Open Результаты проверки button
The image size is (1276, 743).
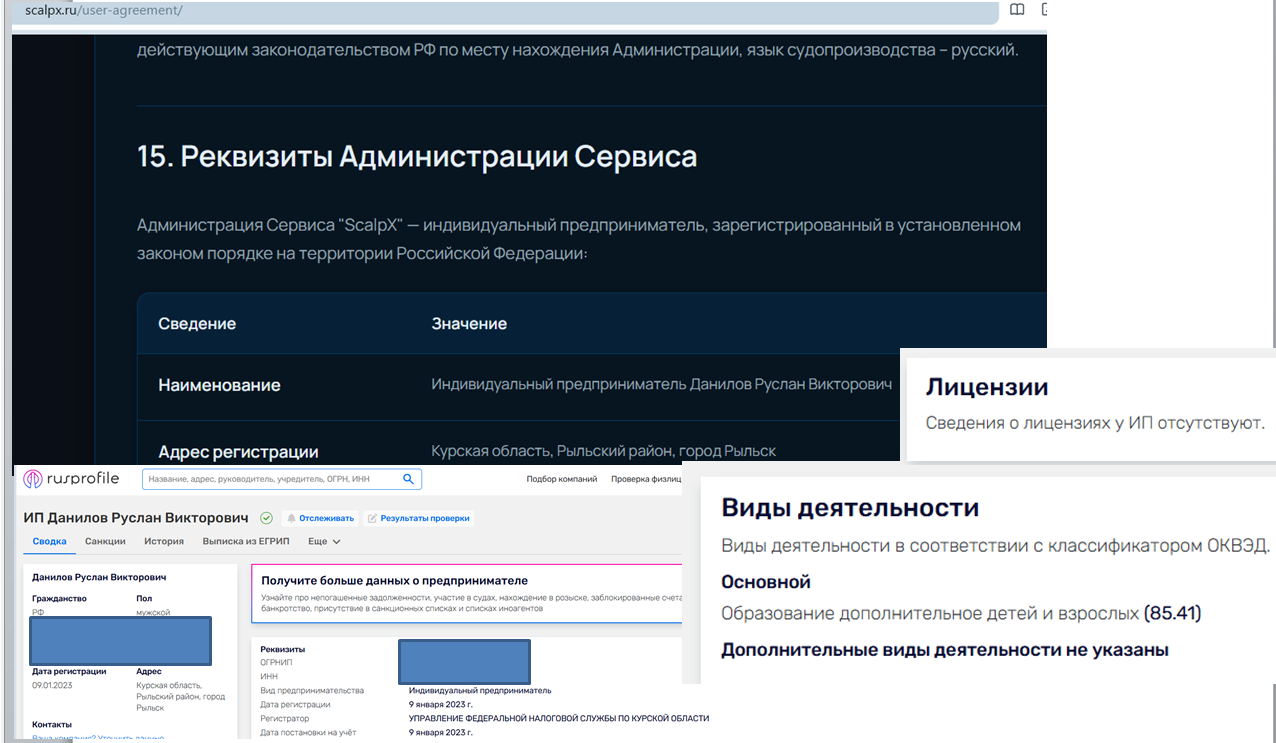(418, 518)
